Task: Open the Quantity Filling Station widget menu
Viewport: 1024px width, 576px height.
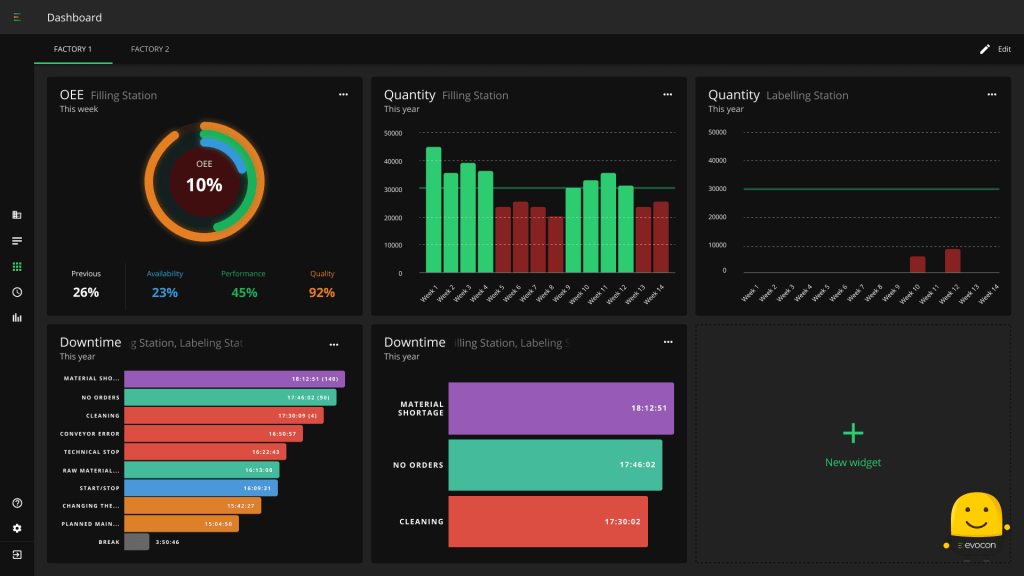Action: [667, 94]
